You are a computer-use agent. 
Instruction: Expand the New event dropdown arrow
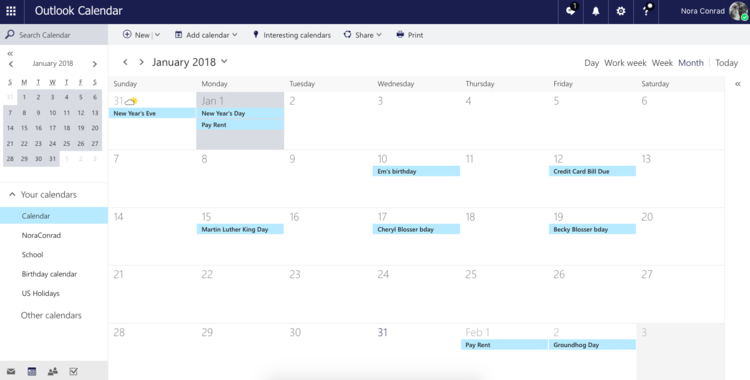pos(157,35)
